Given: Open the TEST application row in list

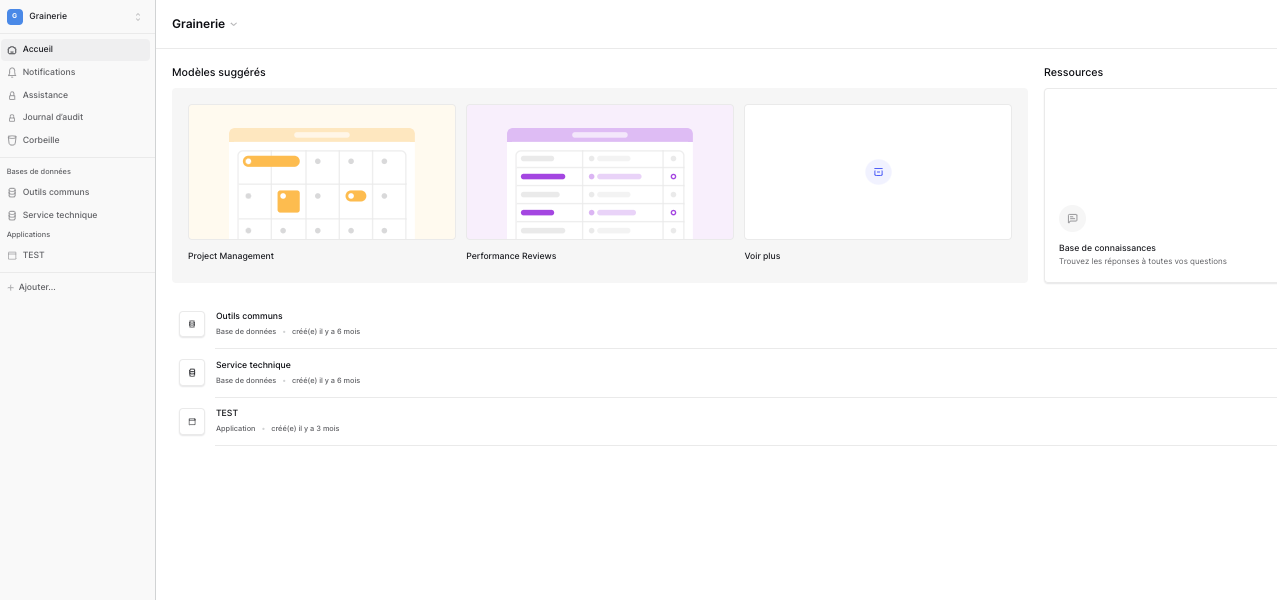Looking at the screenshot, I should coord(726,421).
